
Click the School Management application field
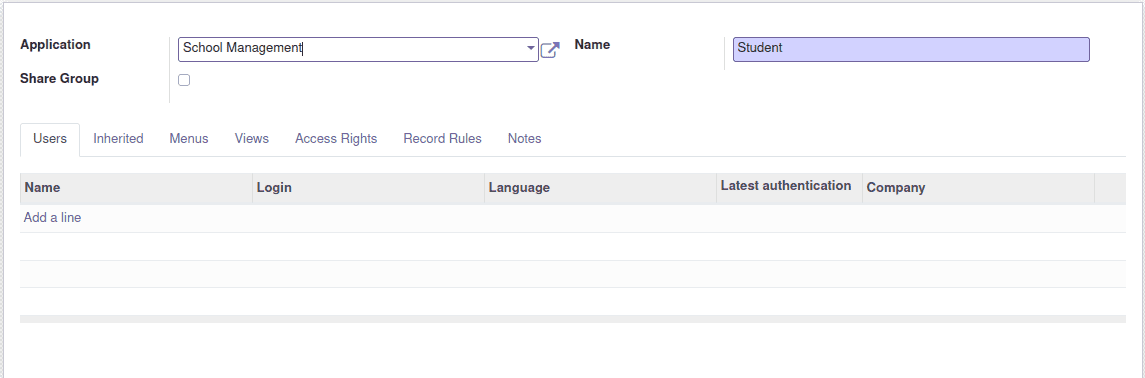(358, 49)
